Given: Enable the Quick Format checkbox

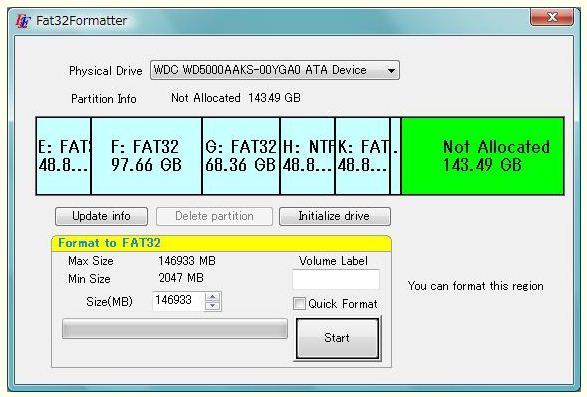Looking at the screenshot, I should (299, 303).
